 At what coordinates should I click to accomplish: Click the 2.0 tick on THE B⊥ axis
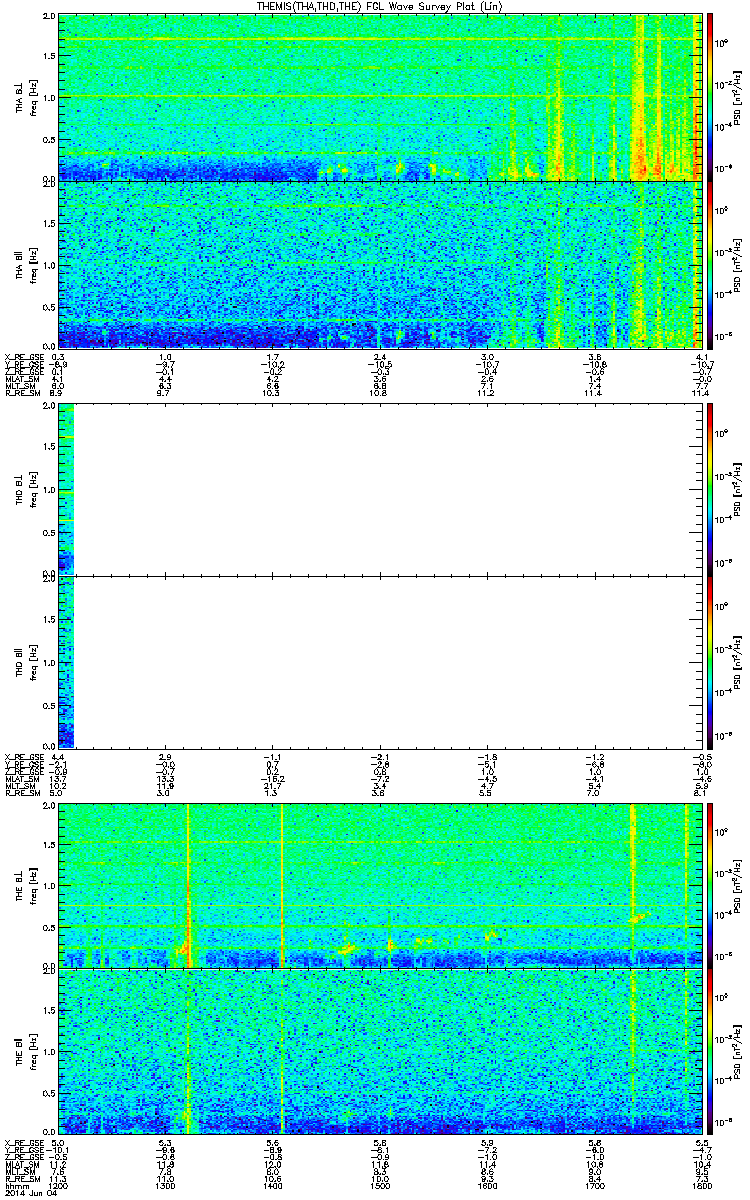pos(49,806)
